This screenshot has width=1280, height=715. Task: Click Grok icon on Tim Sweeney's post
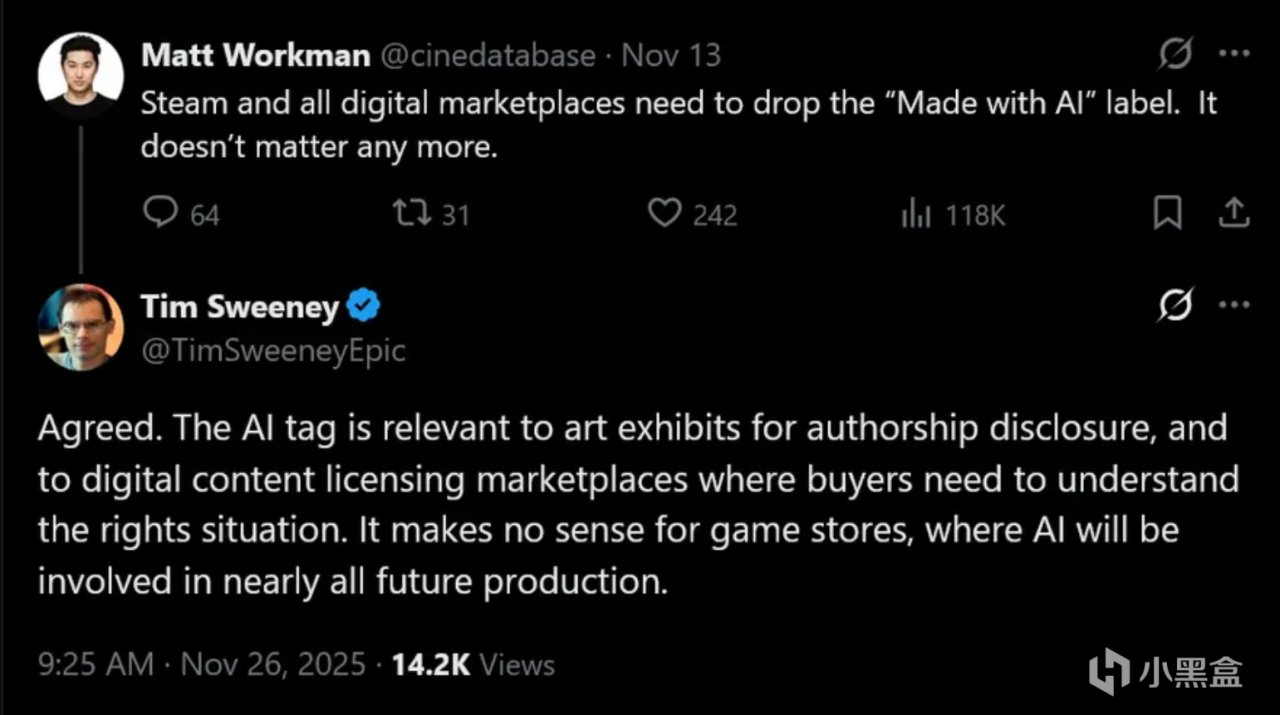click(1175, 307)
